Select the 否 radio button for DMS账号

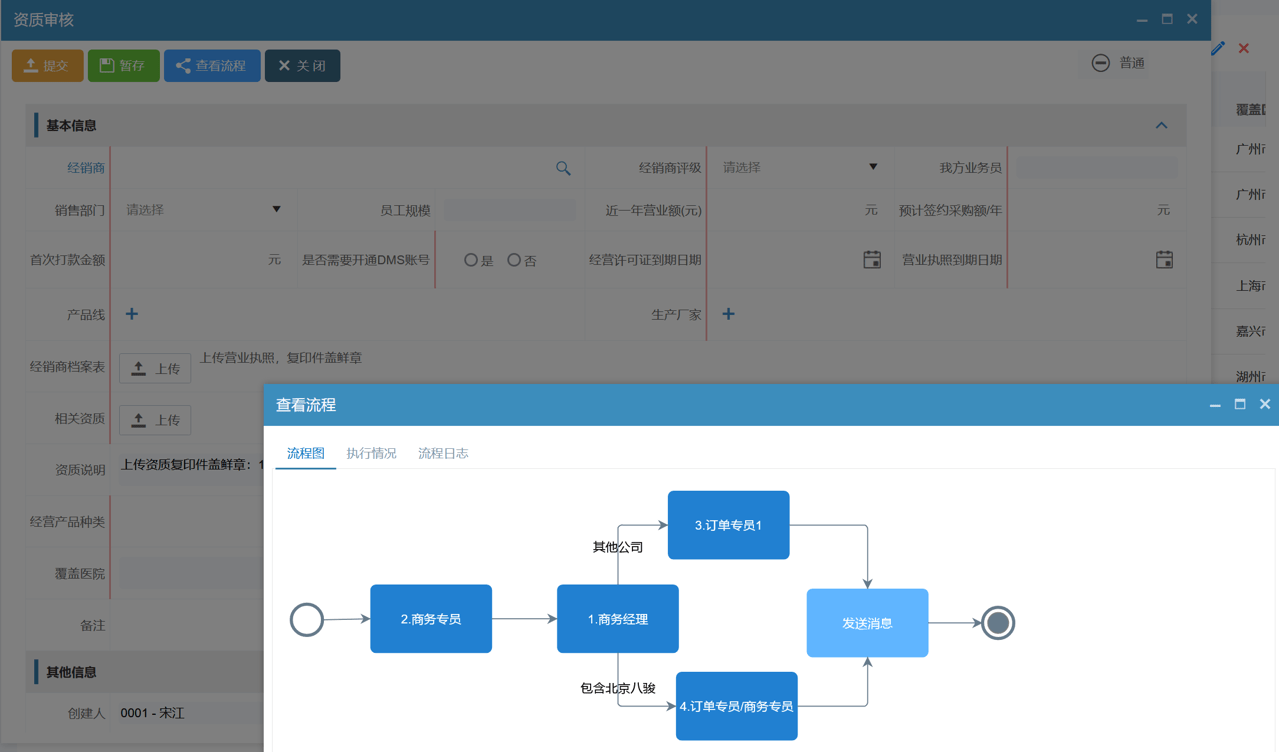pyautogui.click(x=513, y=259)
